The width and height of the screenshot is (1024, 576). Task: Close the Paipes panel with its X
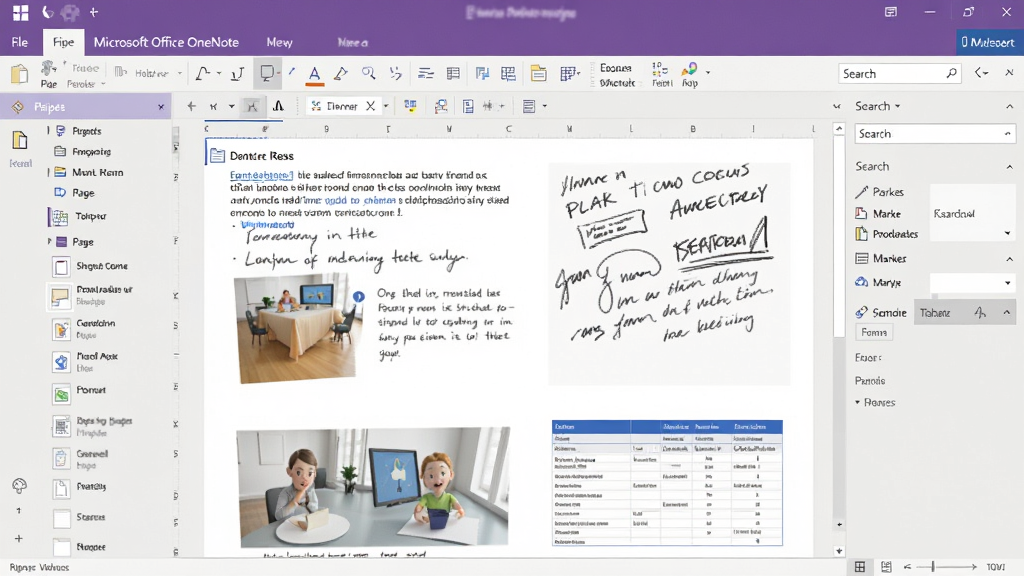(161, 106)
